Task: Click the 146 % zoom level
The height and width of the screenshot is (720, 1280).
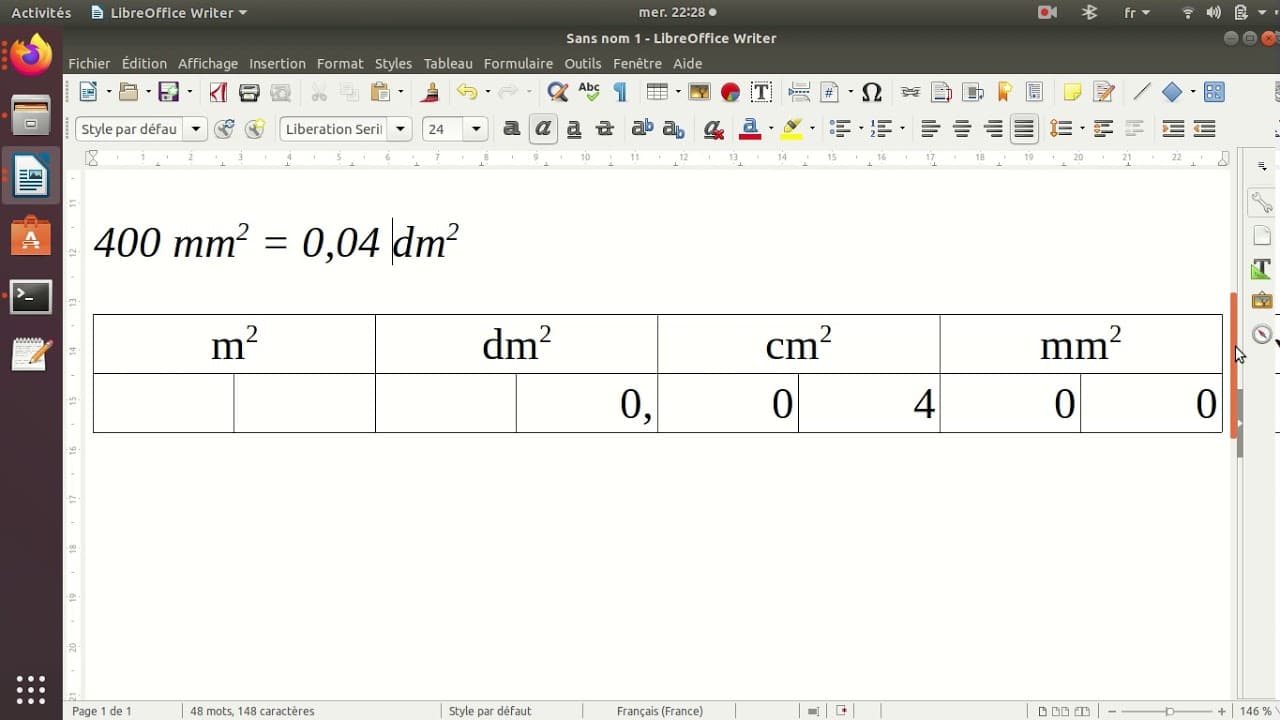Action: point(1257,711)
